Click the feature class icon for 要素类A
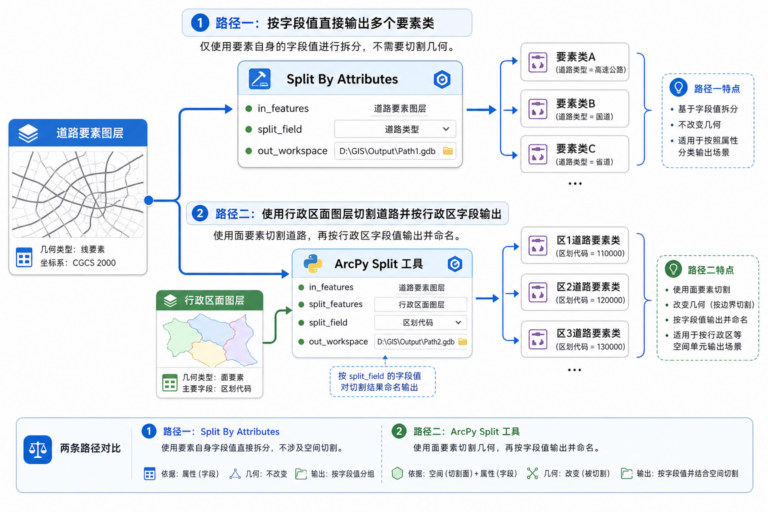Screen dimensions: 768x512 click(x=538, y=63)
